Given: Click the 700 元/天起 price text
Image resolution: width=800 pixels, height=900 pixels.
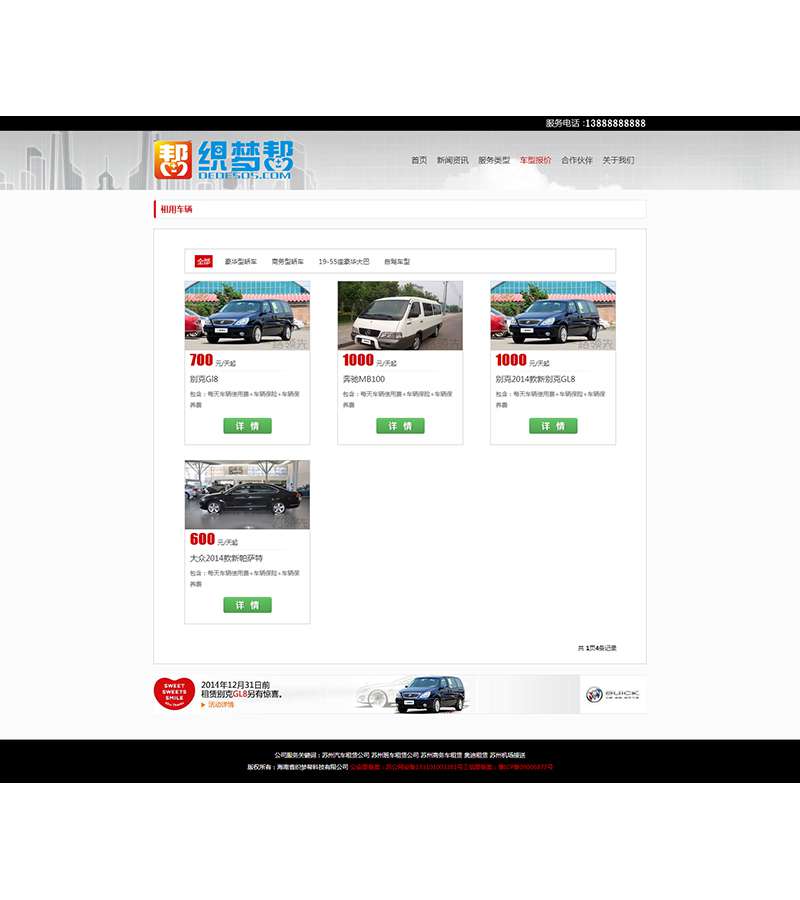Looking at the screenshot, I should (212, 360).
